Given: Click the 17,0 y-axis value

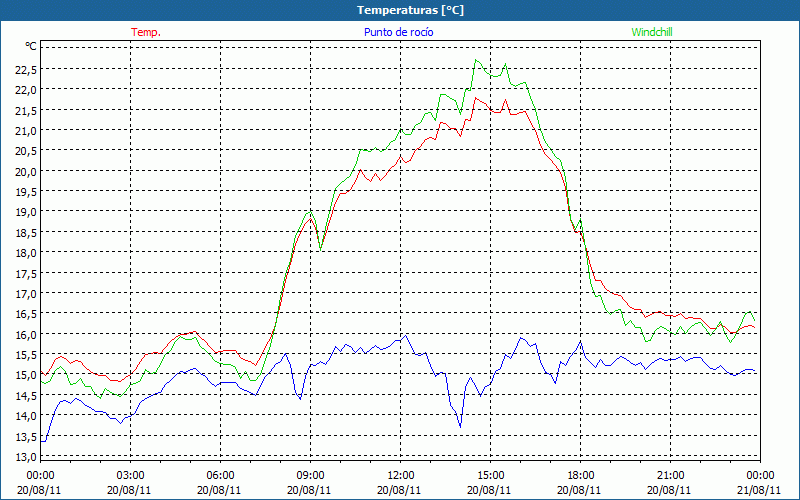Looking at the screenshot, I should coord(26,293).
